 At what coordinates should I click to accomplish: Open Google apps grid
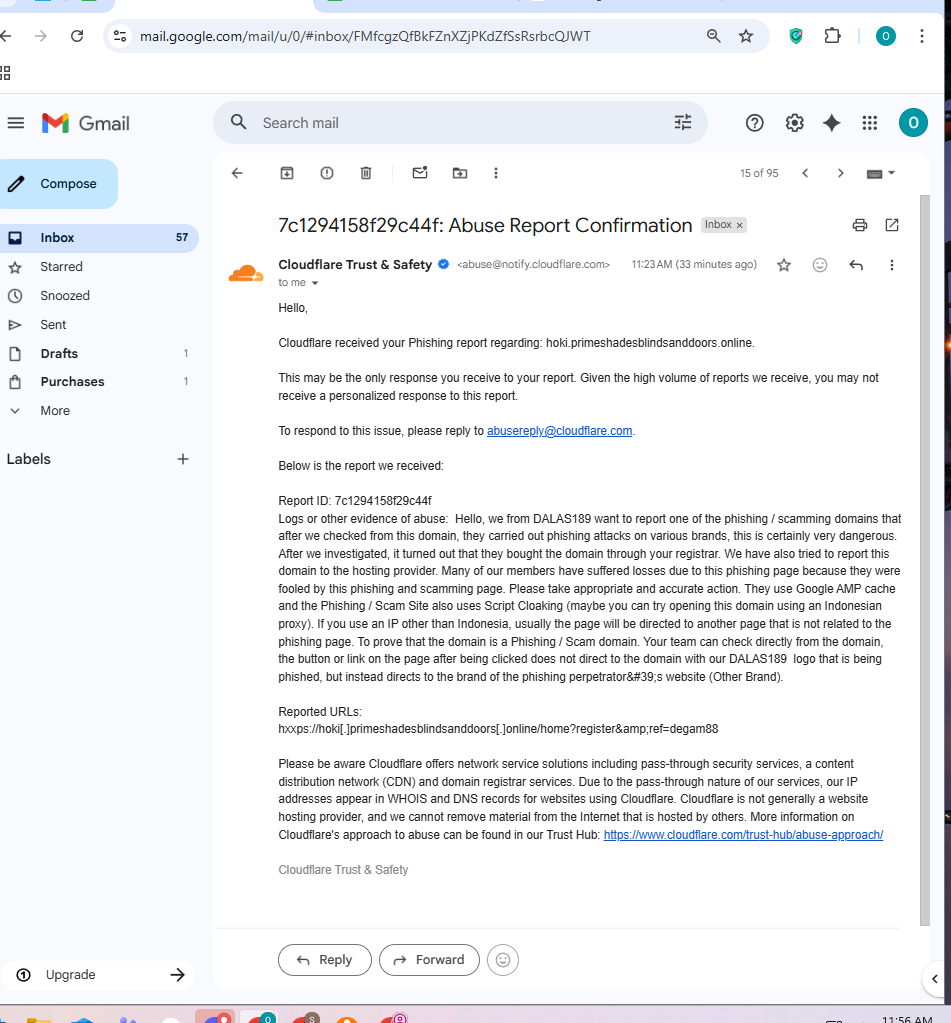(869, 123)
